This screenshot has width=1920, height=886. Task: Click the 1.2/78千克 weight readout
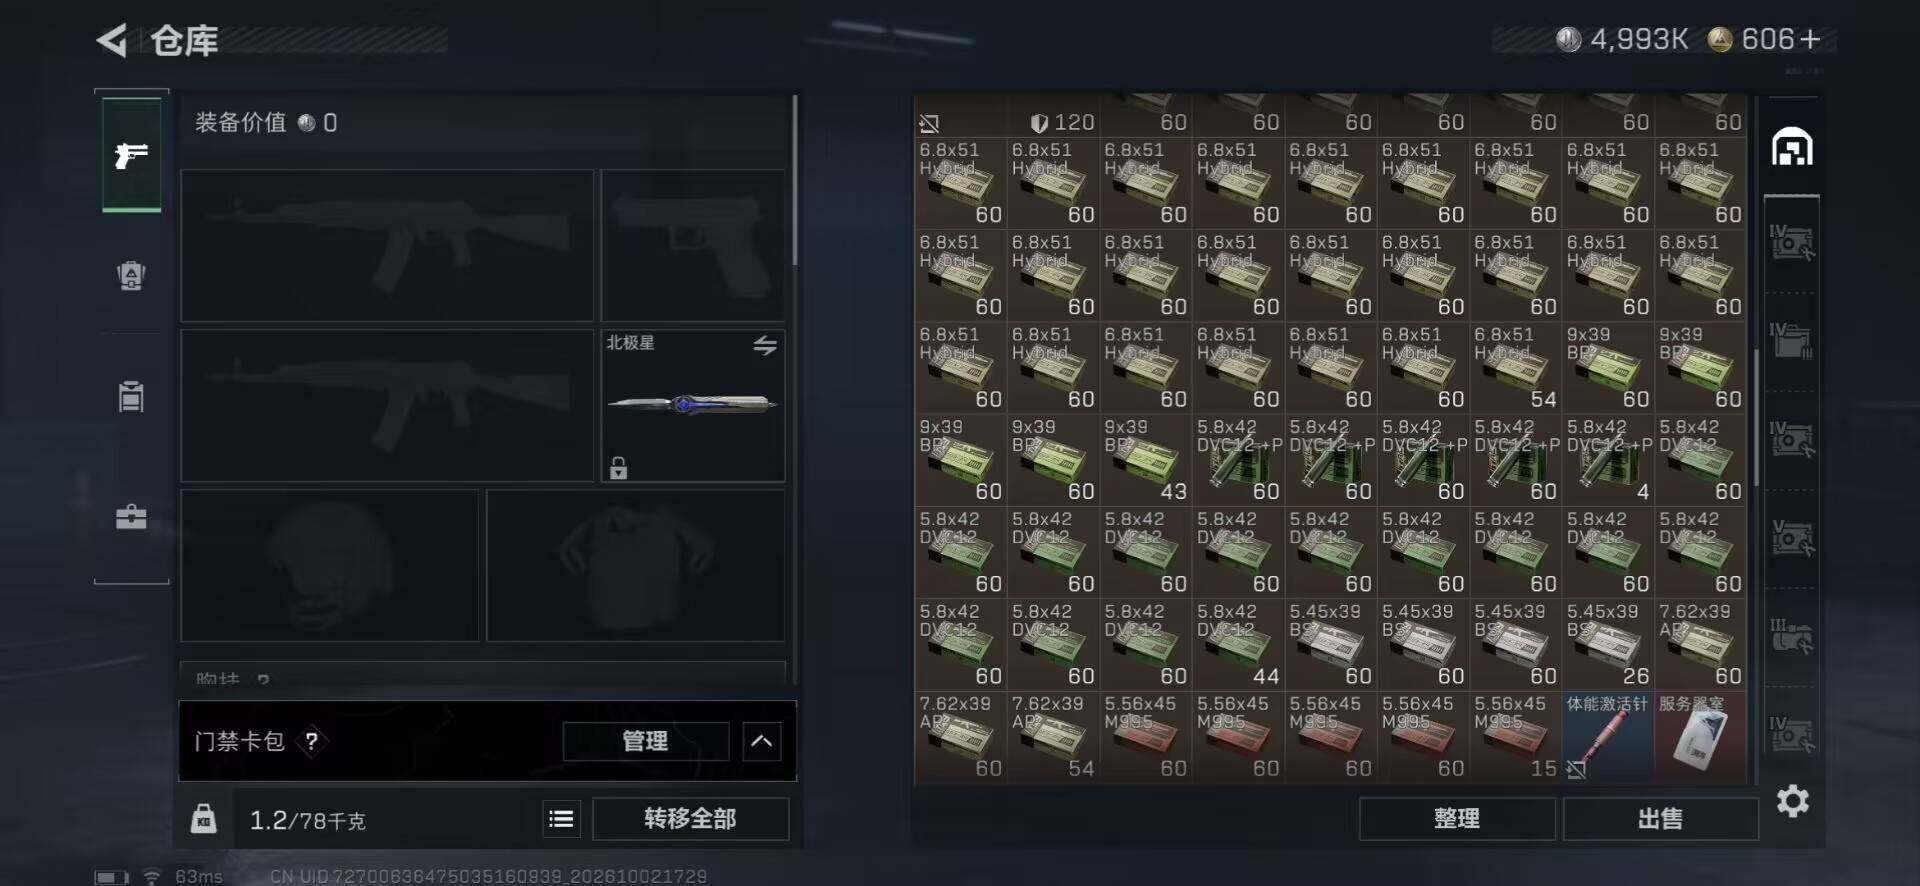307,820
